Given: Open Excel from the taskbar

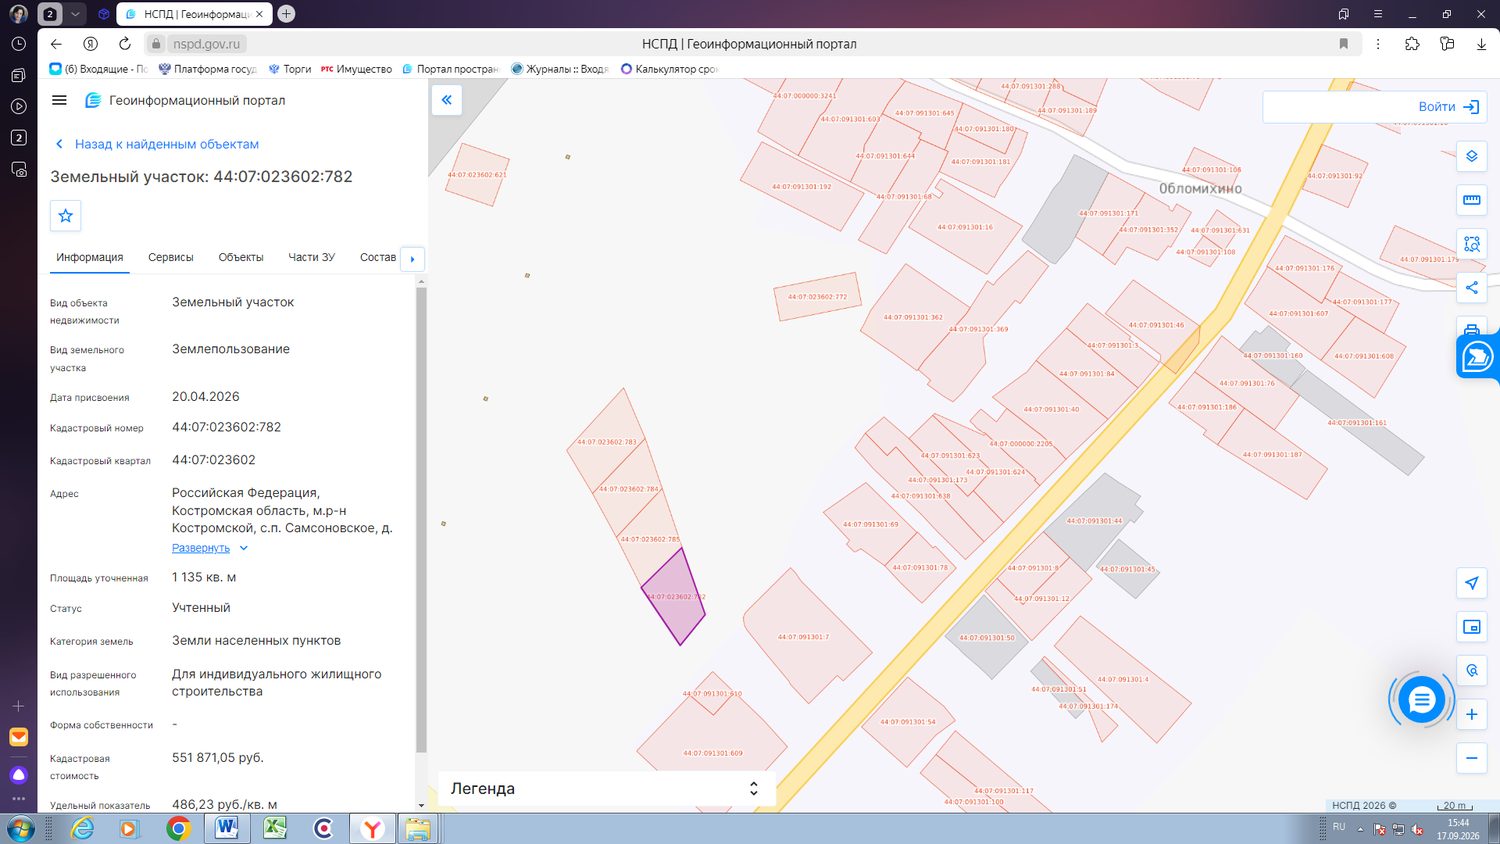Looking at the screenshot, I should [275, 828].
